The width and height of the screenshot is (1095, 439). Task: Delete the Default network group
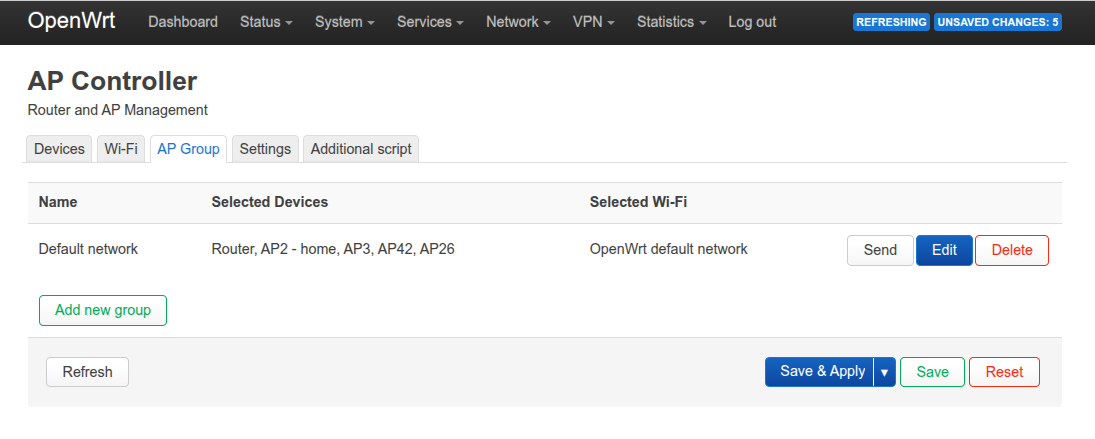point(1011,250)
